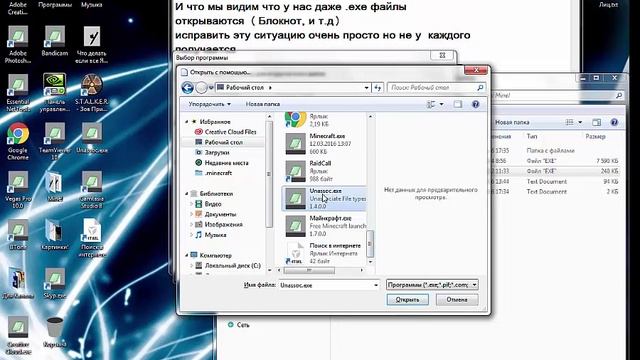Open Help in the dialog toolbar

tap(476, 104)
